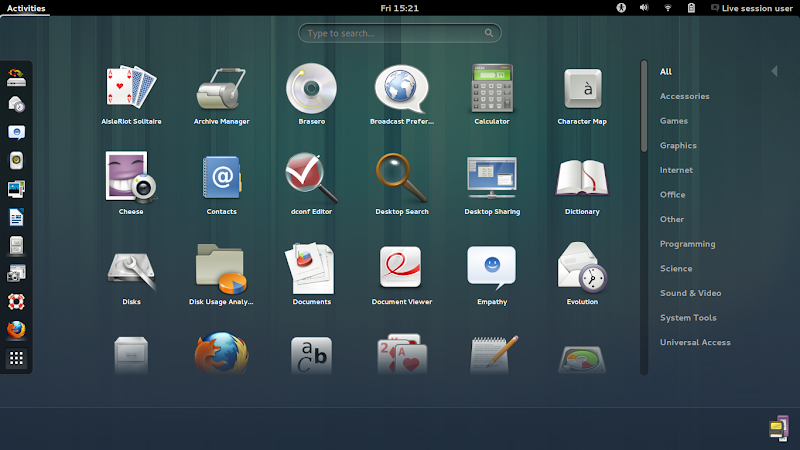Open Universal Access menu icon in top bar
Screen dimensions: 800x450
(621, 8)
